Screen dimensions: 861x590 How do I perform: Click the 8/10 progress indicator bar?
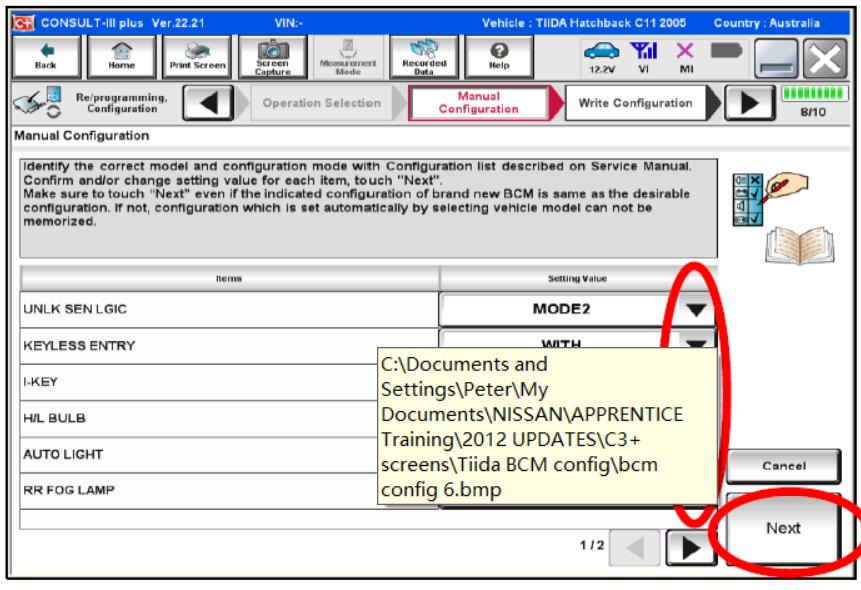coord(815,94)
